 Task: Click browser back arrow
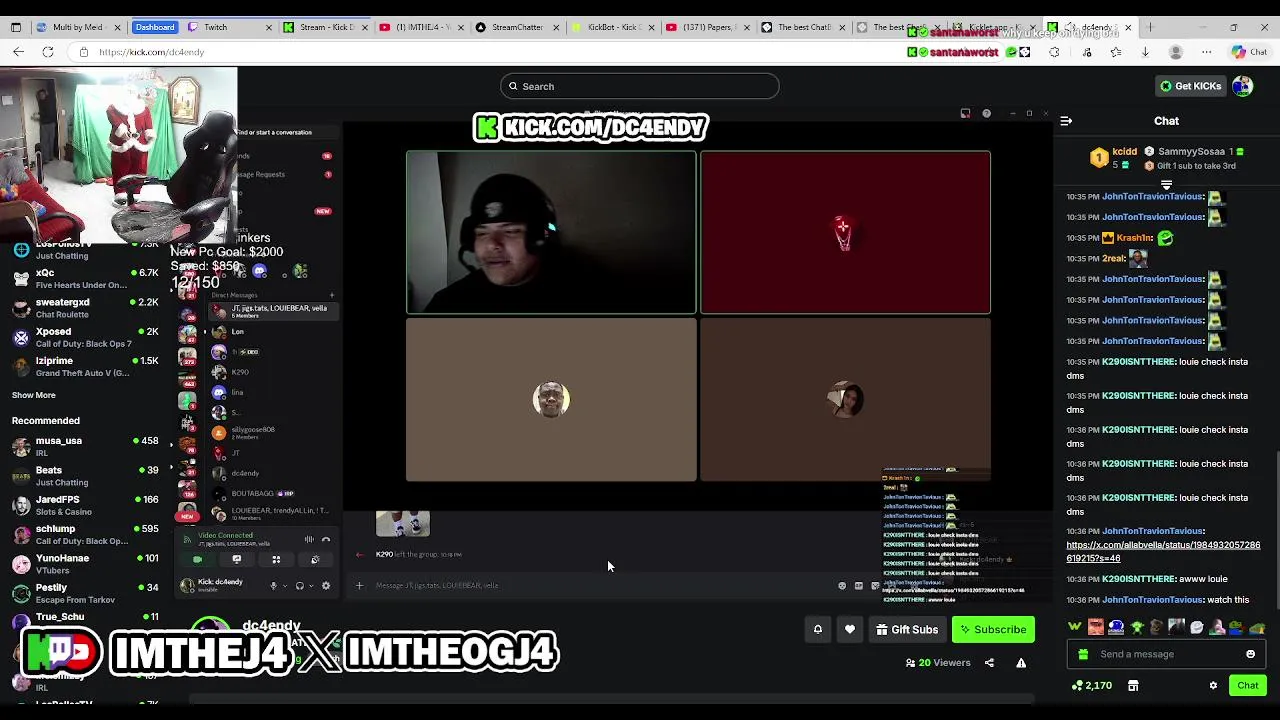pos(18,52)
